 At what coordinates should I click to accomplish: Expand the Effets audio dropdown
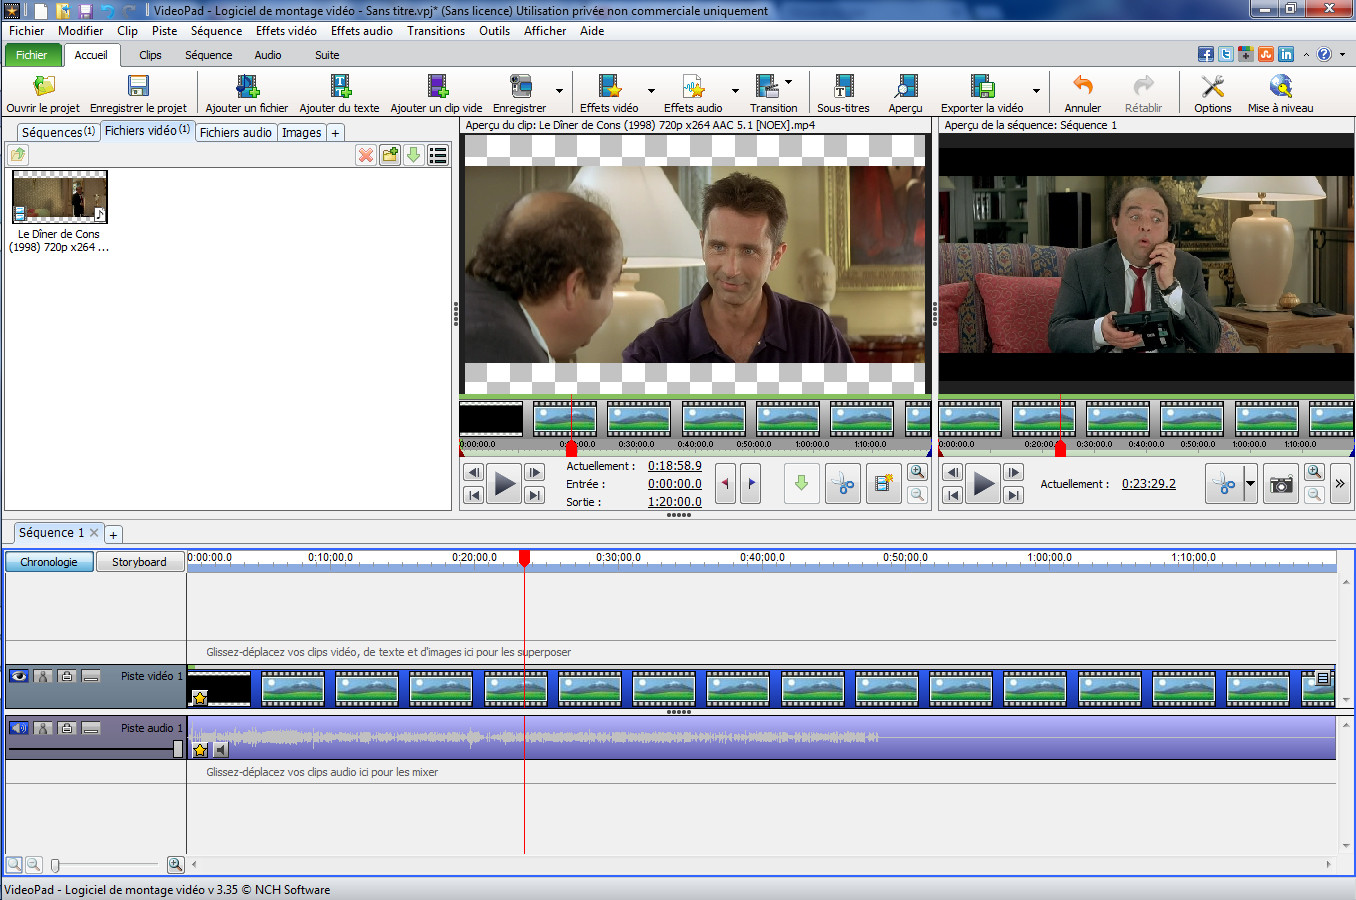tap(735, 92)
